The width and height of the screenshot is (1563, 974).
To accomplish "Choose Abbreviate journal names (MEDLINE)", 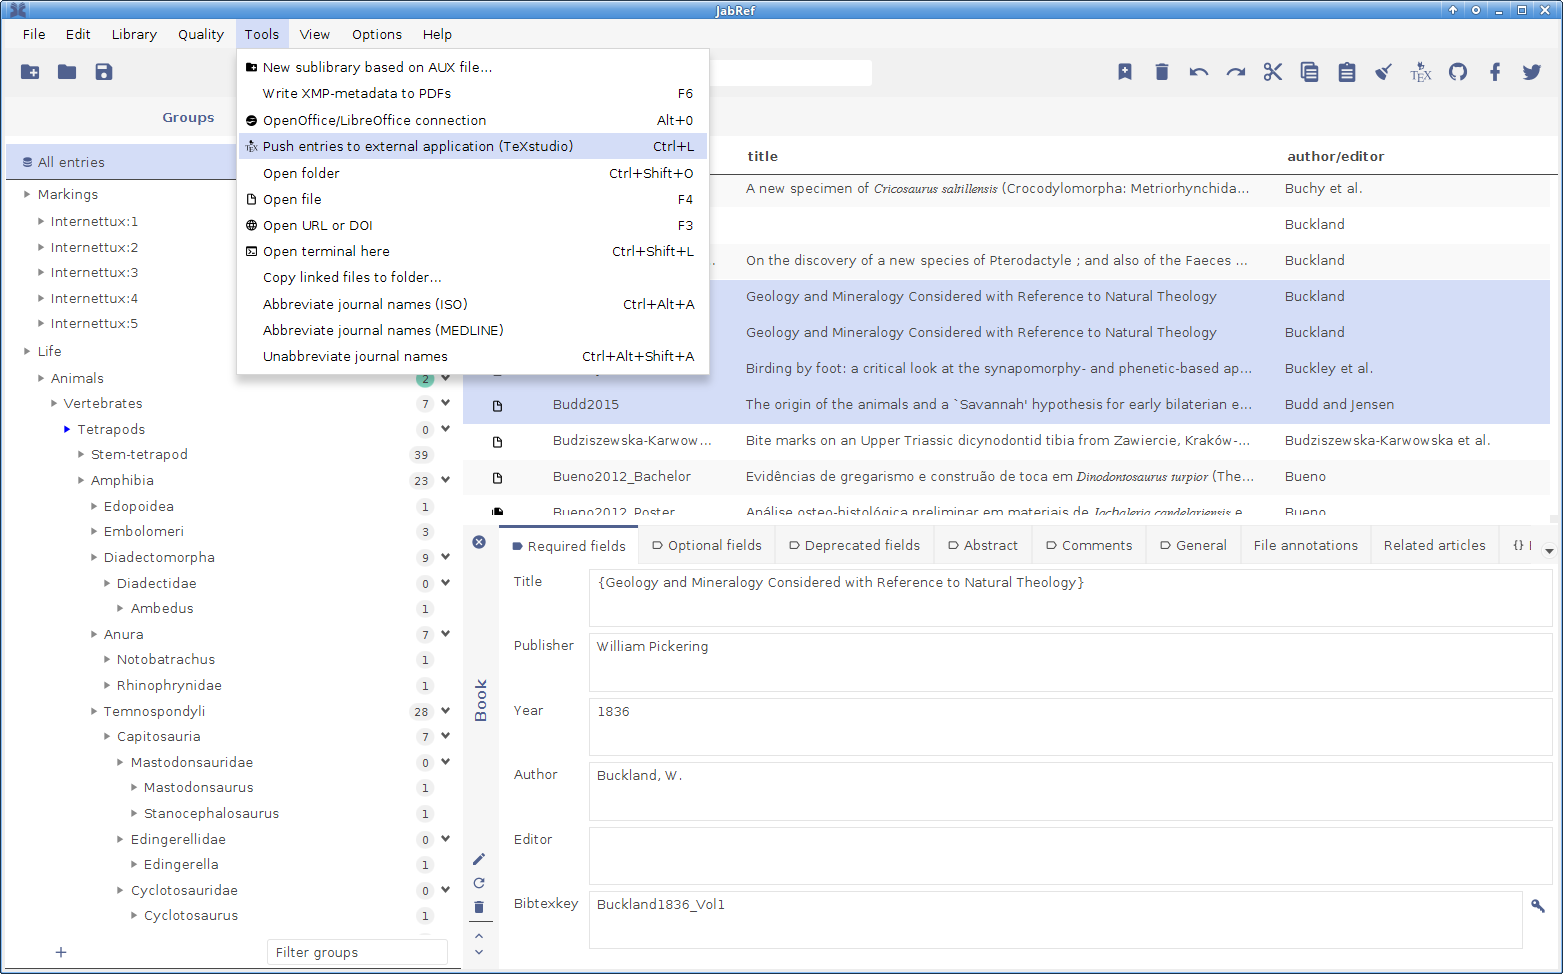I will point(472,330).
